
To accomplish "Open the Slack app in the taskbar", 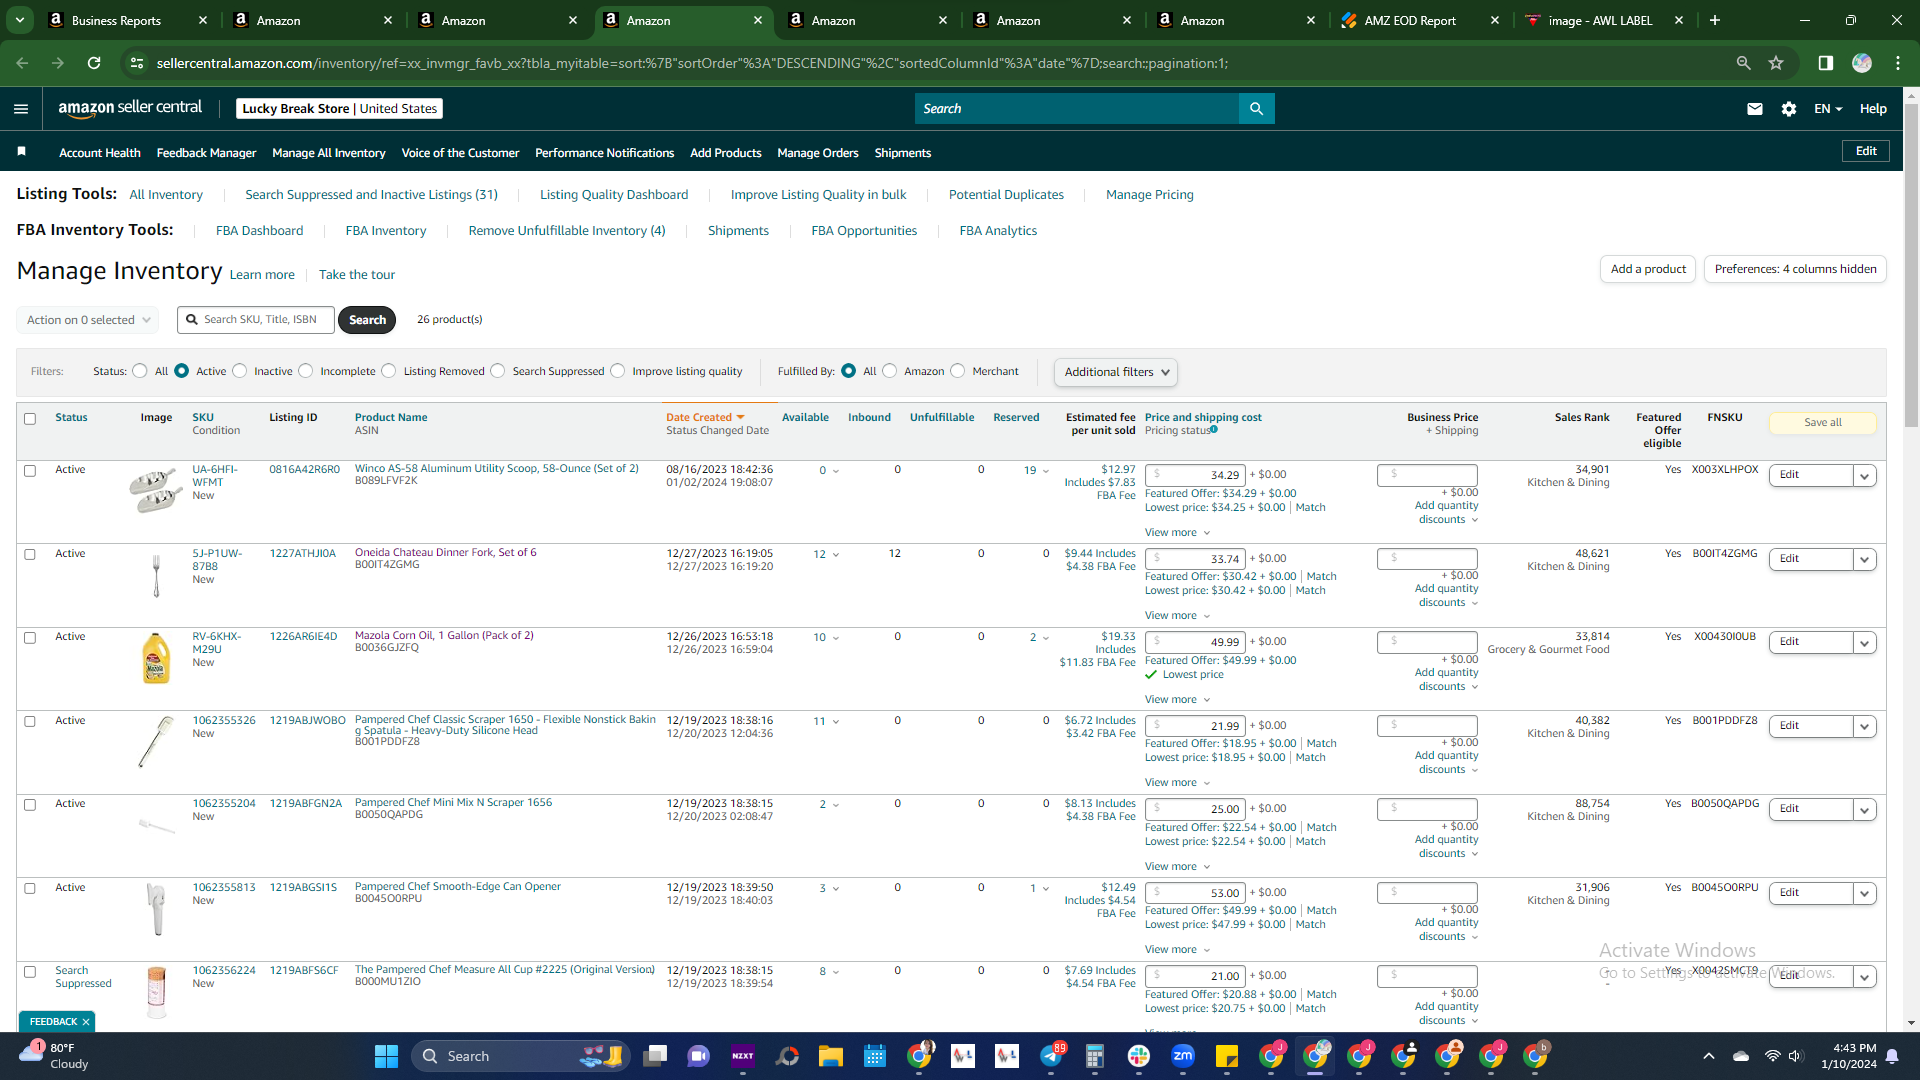I will coord(1139,1056).
